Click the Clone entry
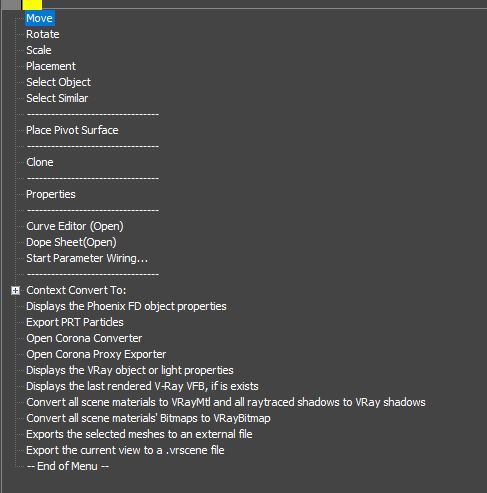This screenshot has height=493, width=487. (40, 162)
